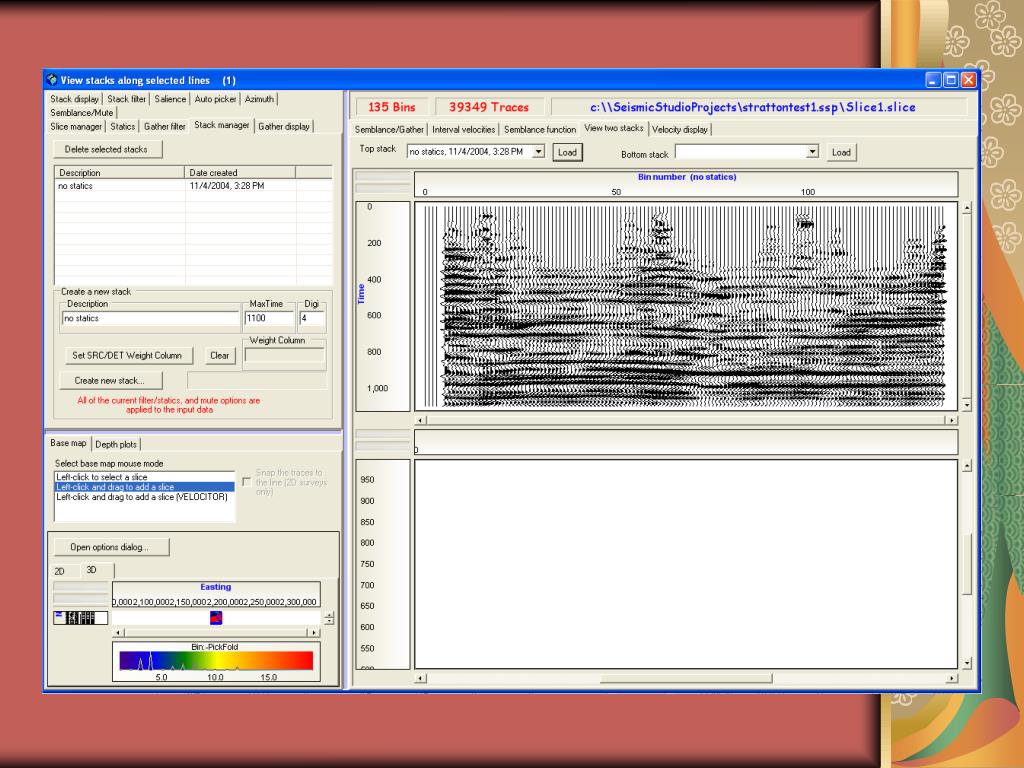Click the Description column header
The width and height of the screenshot is (1024, 768).
point(120,172)
